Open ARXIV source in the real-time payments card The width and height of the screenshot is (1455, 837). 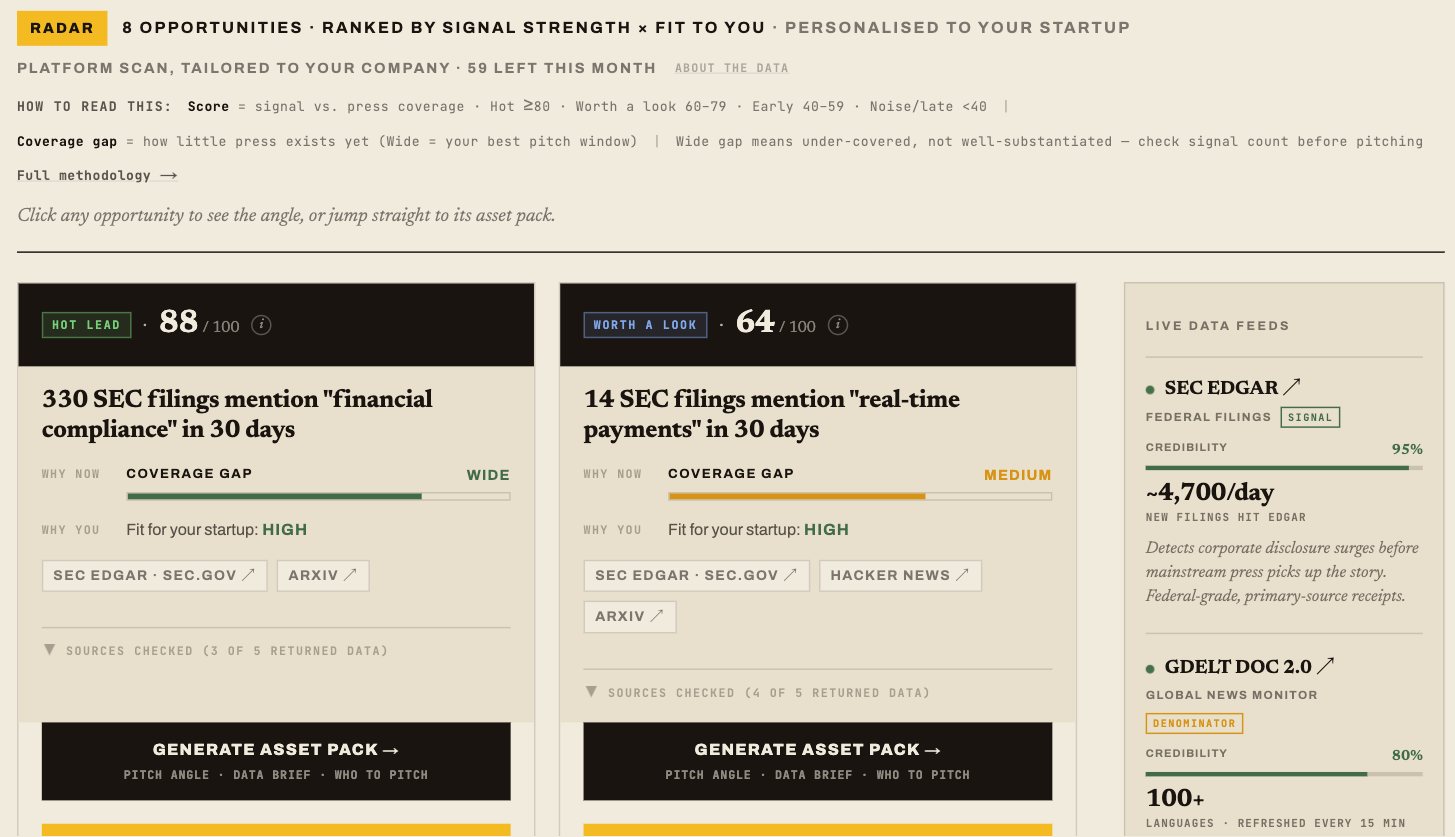coord(630,616)
